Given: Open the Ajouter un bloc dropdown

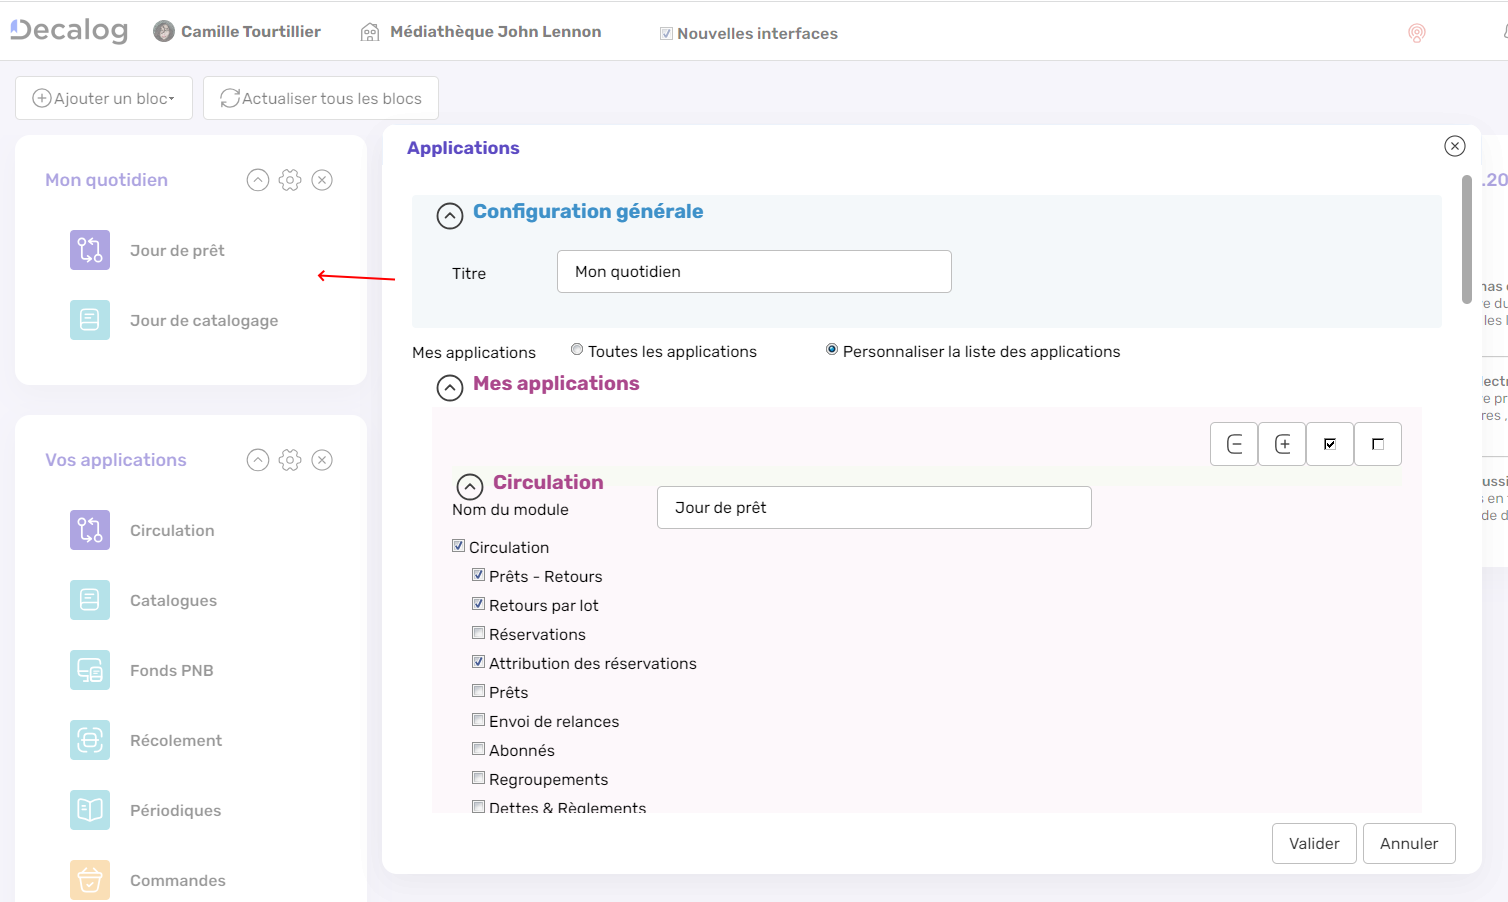Looking at the screenshot, I should pyautogui.click(x=103, y=97).
